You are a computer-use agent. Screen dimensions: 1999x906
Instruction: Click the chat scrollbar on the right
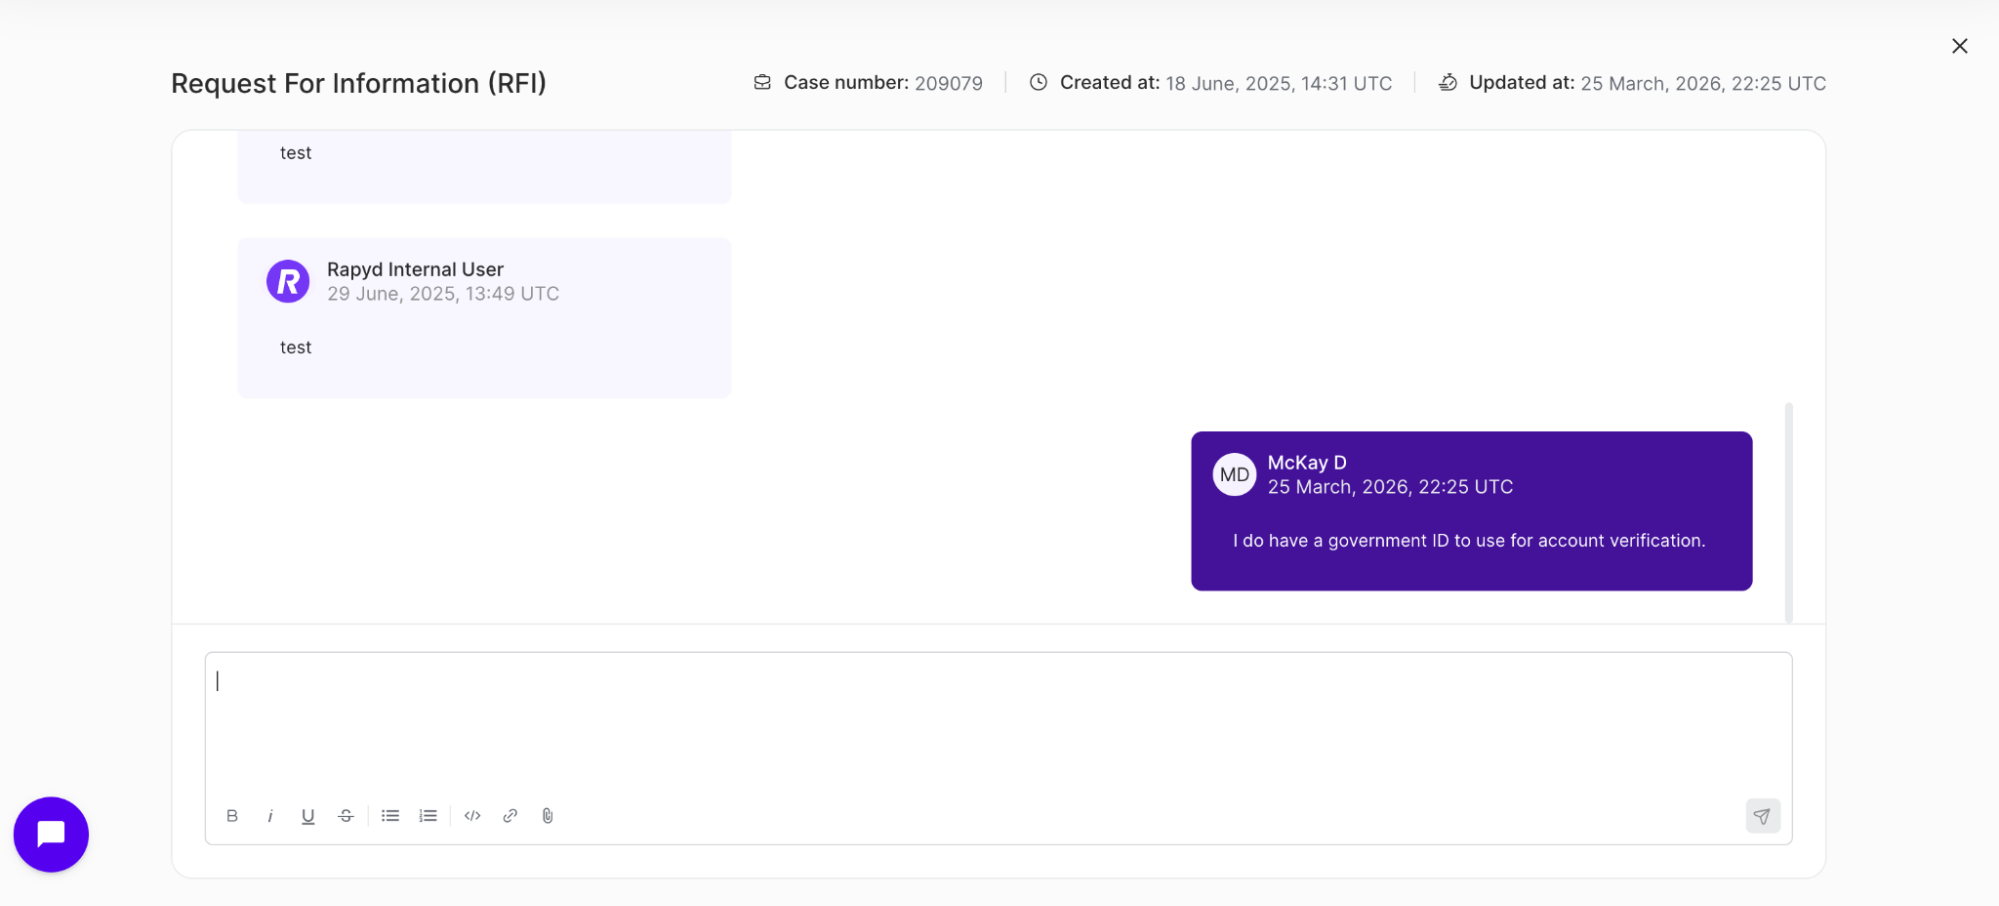click(1789, 510)
